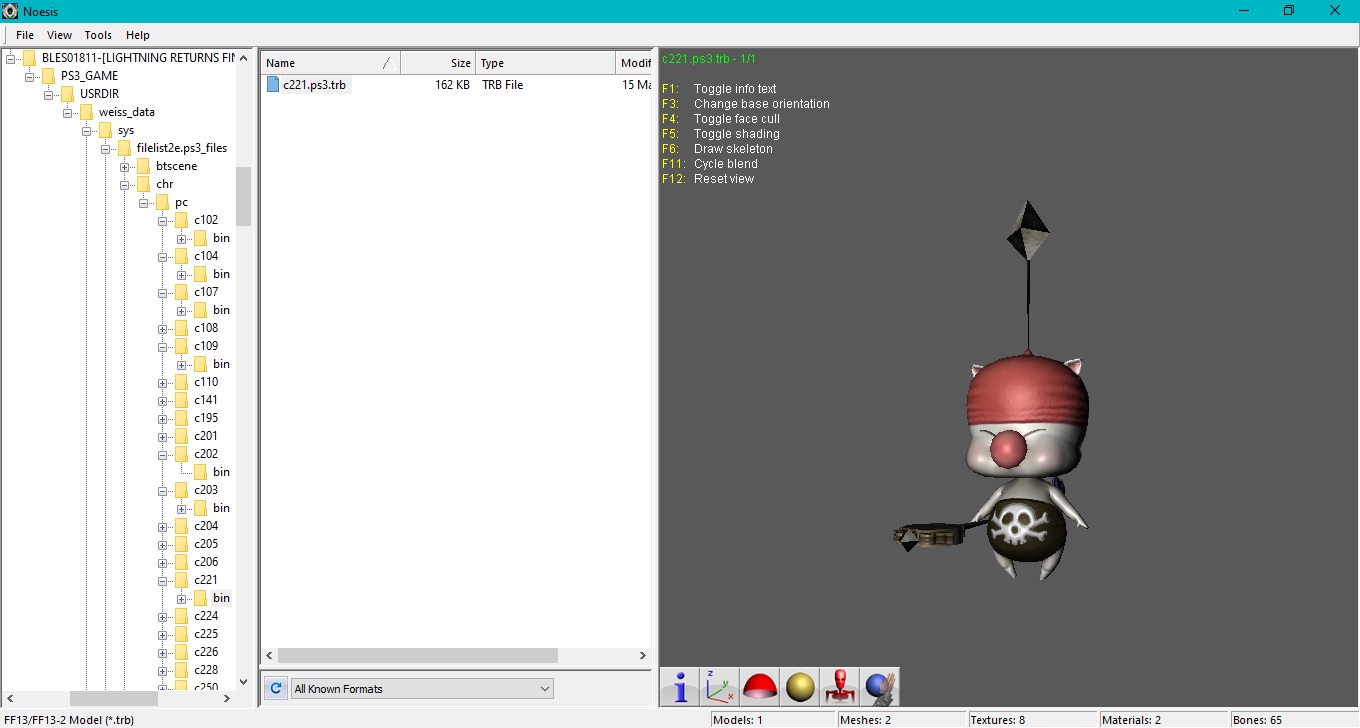Sort files by the Type column header
1360x728 pixels.
[545, 63]
